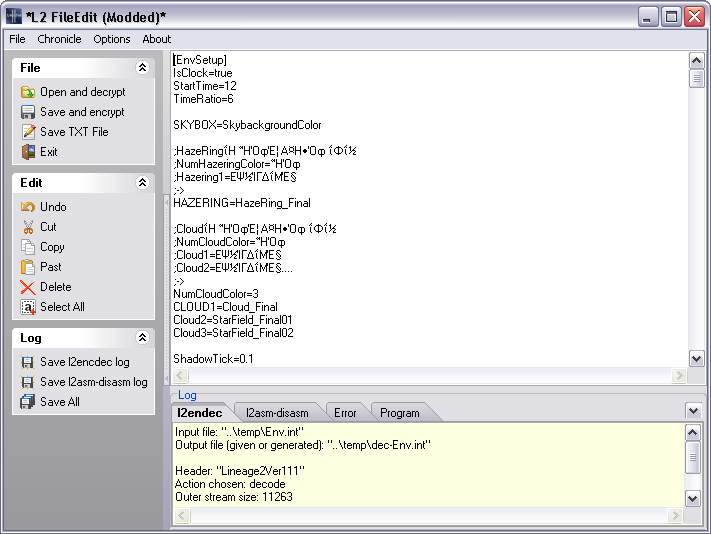
Task: Open the Chronicle menu
Action: coord(60,39)
